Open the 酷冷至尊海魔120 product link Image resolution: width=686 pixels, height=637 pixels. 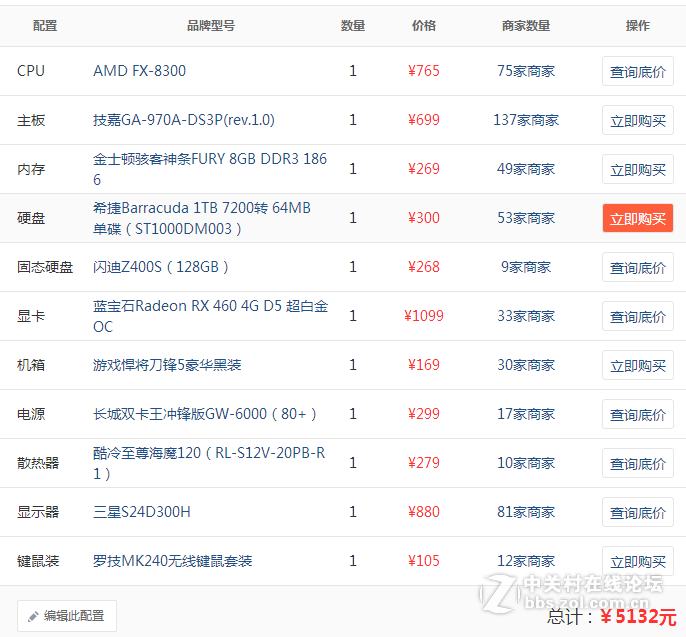tap(209, 463)
